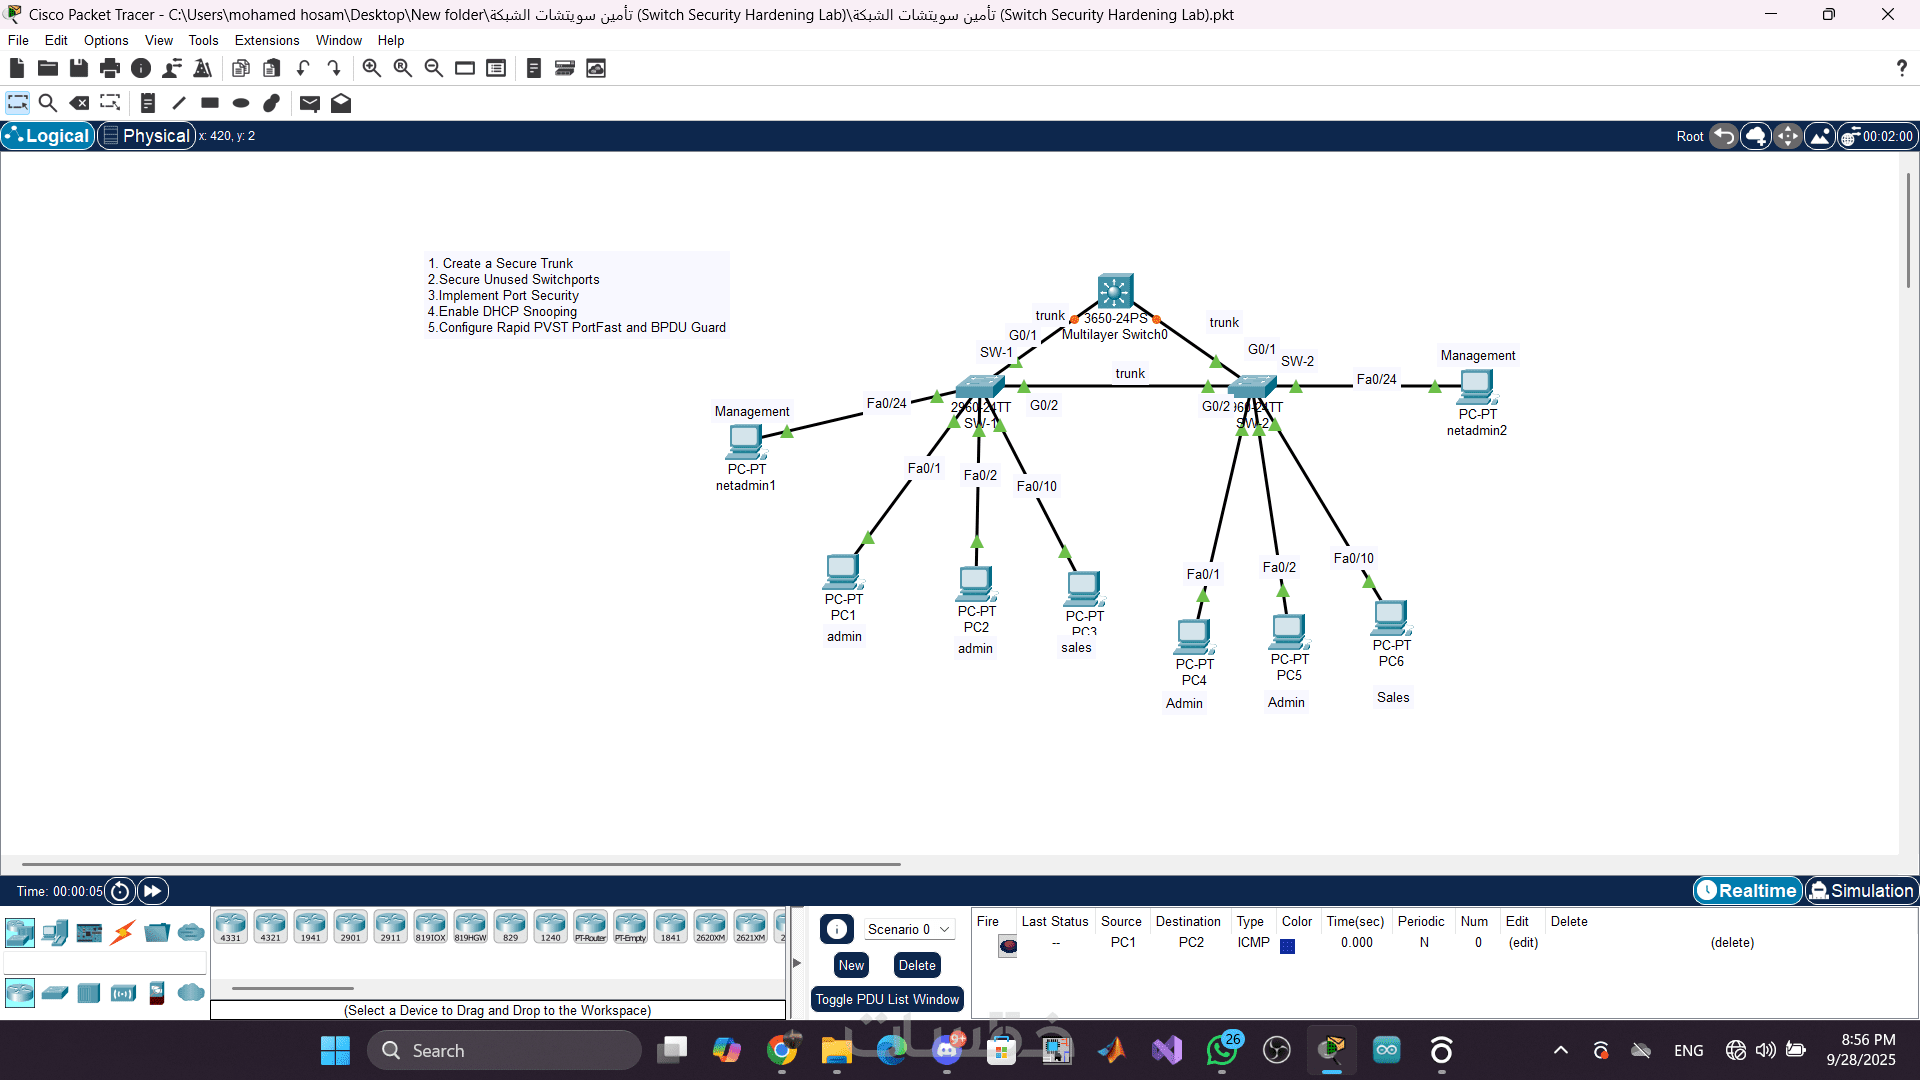
Task: Select the Place Note tool
Action: (148, 103)
